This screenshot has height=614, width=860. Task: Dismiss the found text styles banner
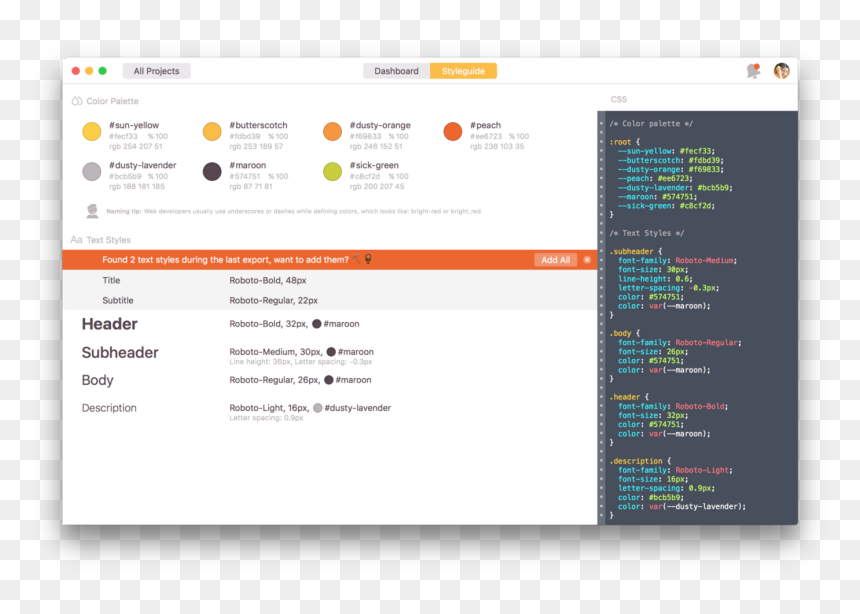pyautogui.click(x=587, y=260)
